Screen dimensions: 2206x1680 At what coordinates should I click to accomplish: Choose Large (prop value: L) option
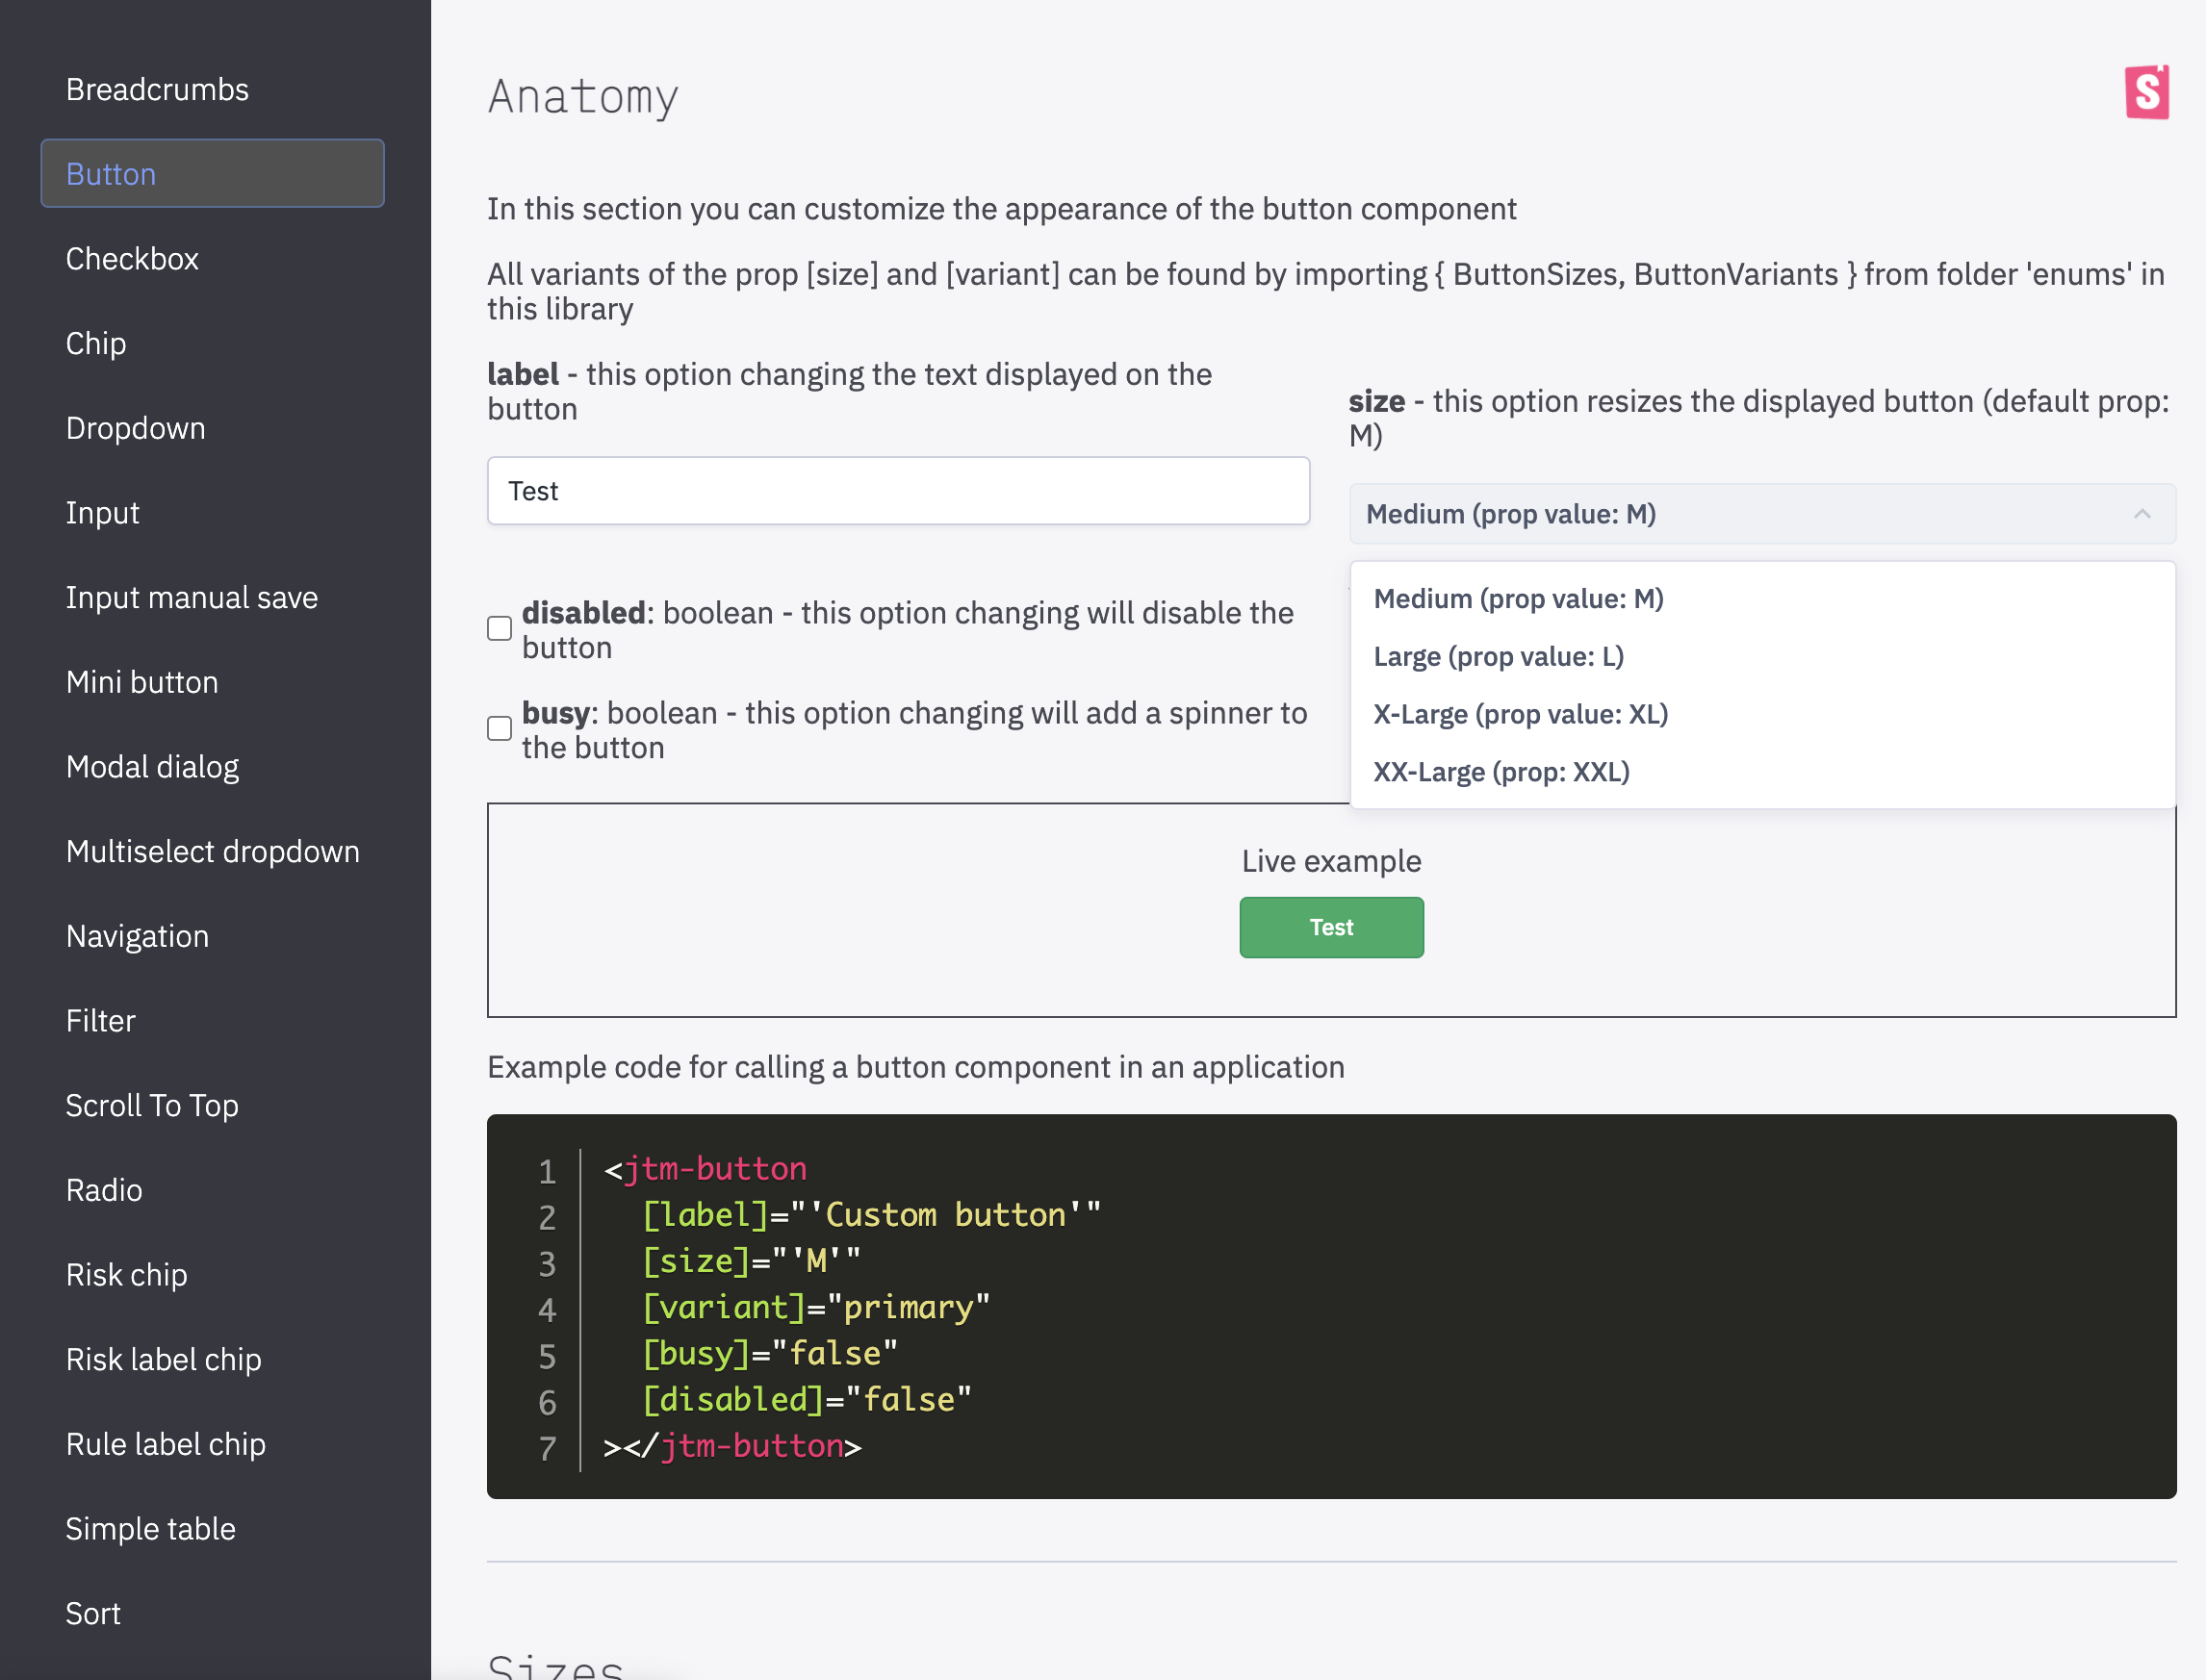[x=1498, y=657]
